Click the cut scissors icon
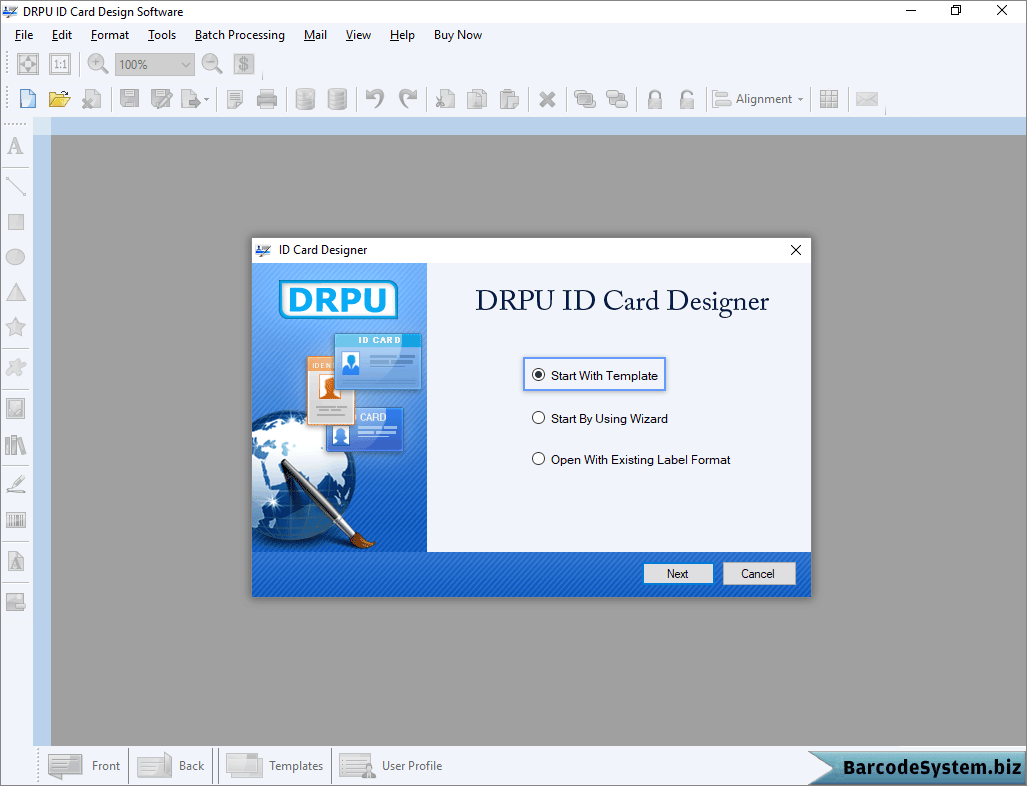Image resolution: width=1027 pixels, height=786 pixels. [445, 99]
